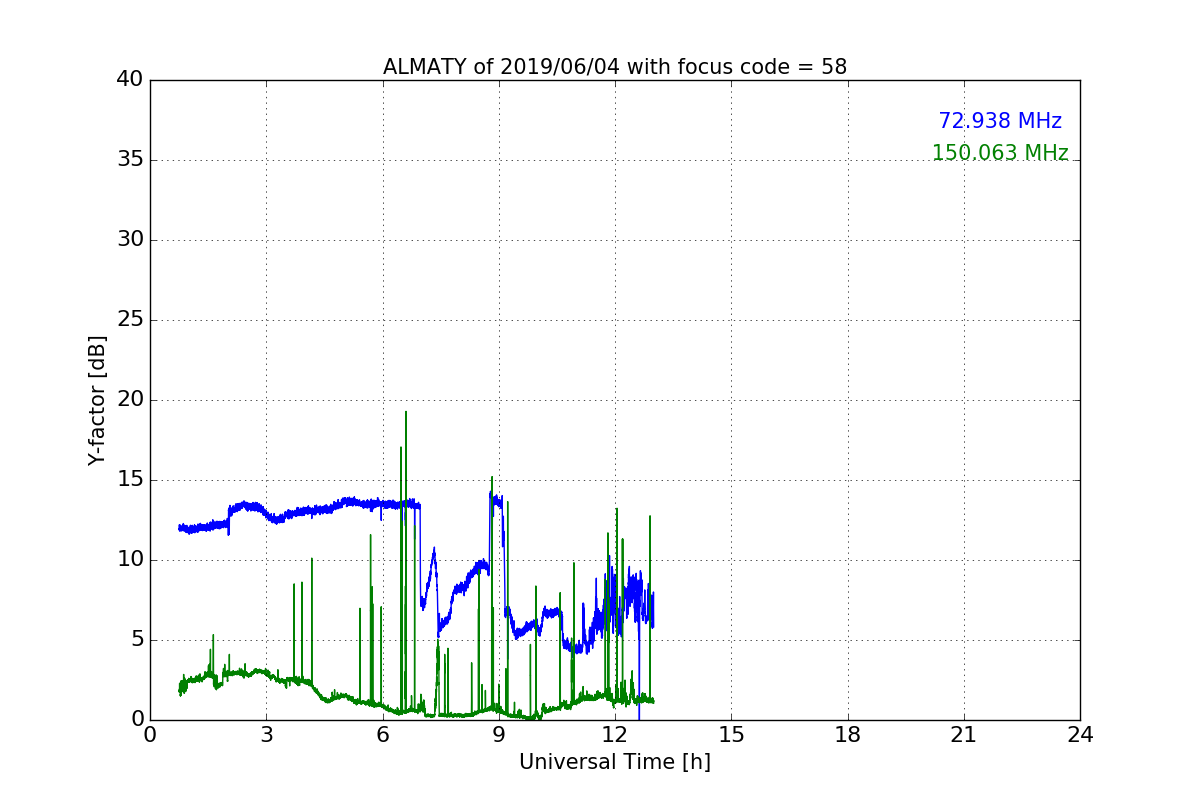
Task: Click the x-axis tick label 6
Action: (383, 735)
